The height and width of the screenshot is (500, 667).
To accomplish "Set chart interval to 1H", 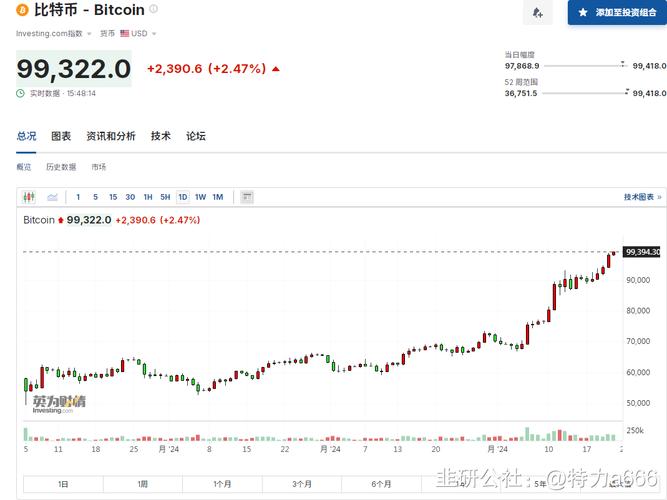I will click(x=148, y=197).
